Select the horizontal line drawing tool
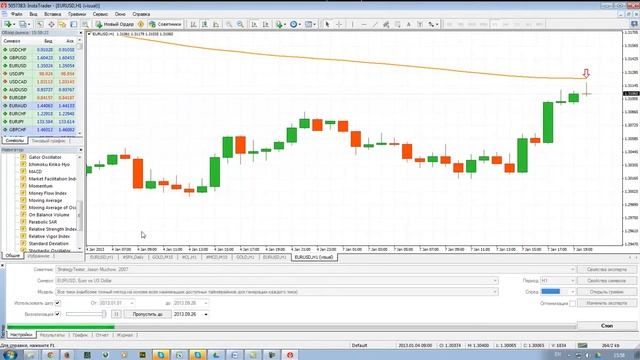The height and width of the screenshot is (360, 640). pyautogui.click(x=364, y=24)
